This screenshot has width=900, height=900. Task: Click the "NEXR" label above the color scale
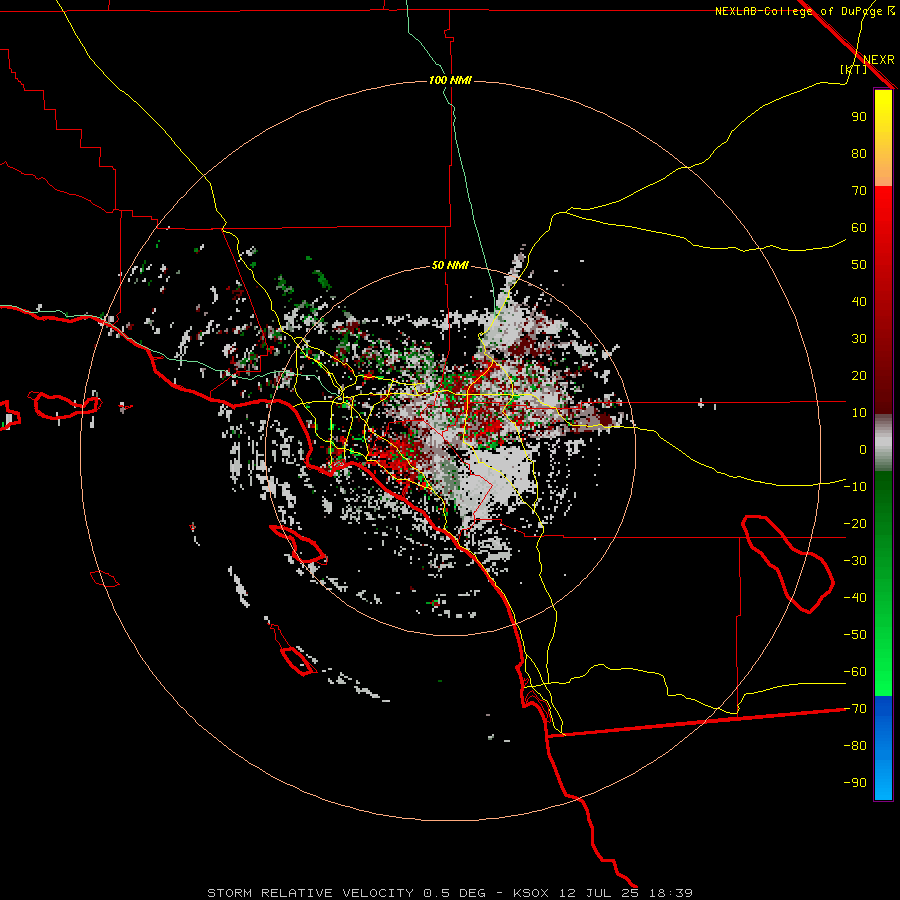(x=879, y=60)
